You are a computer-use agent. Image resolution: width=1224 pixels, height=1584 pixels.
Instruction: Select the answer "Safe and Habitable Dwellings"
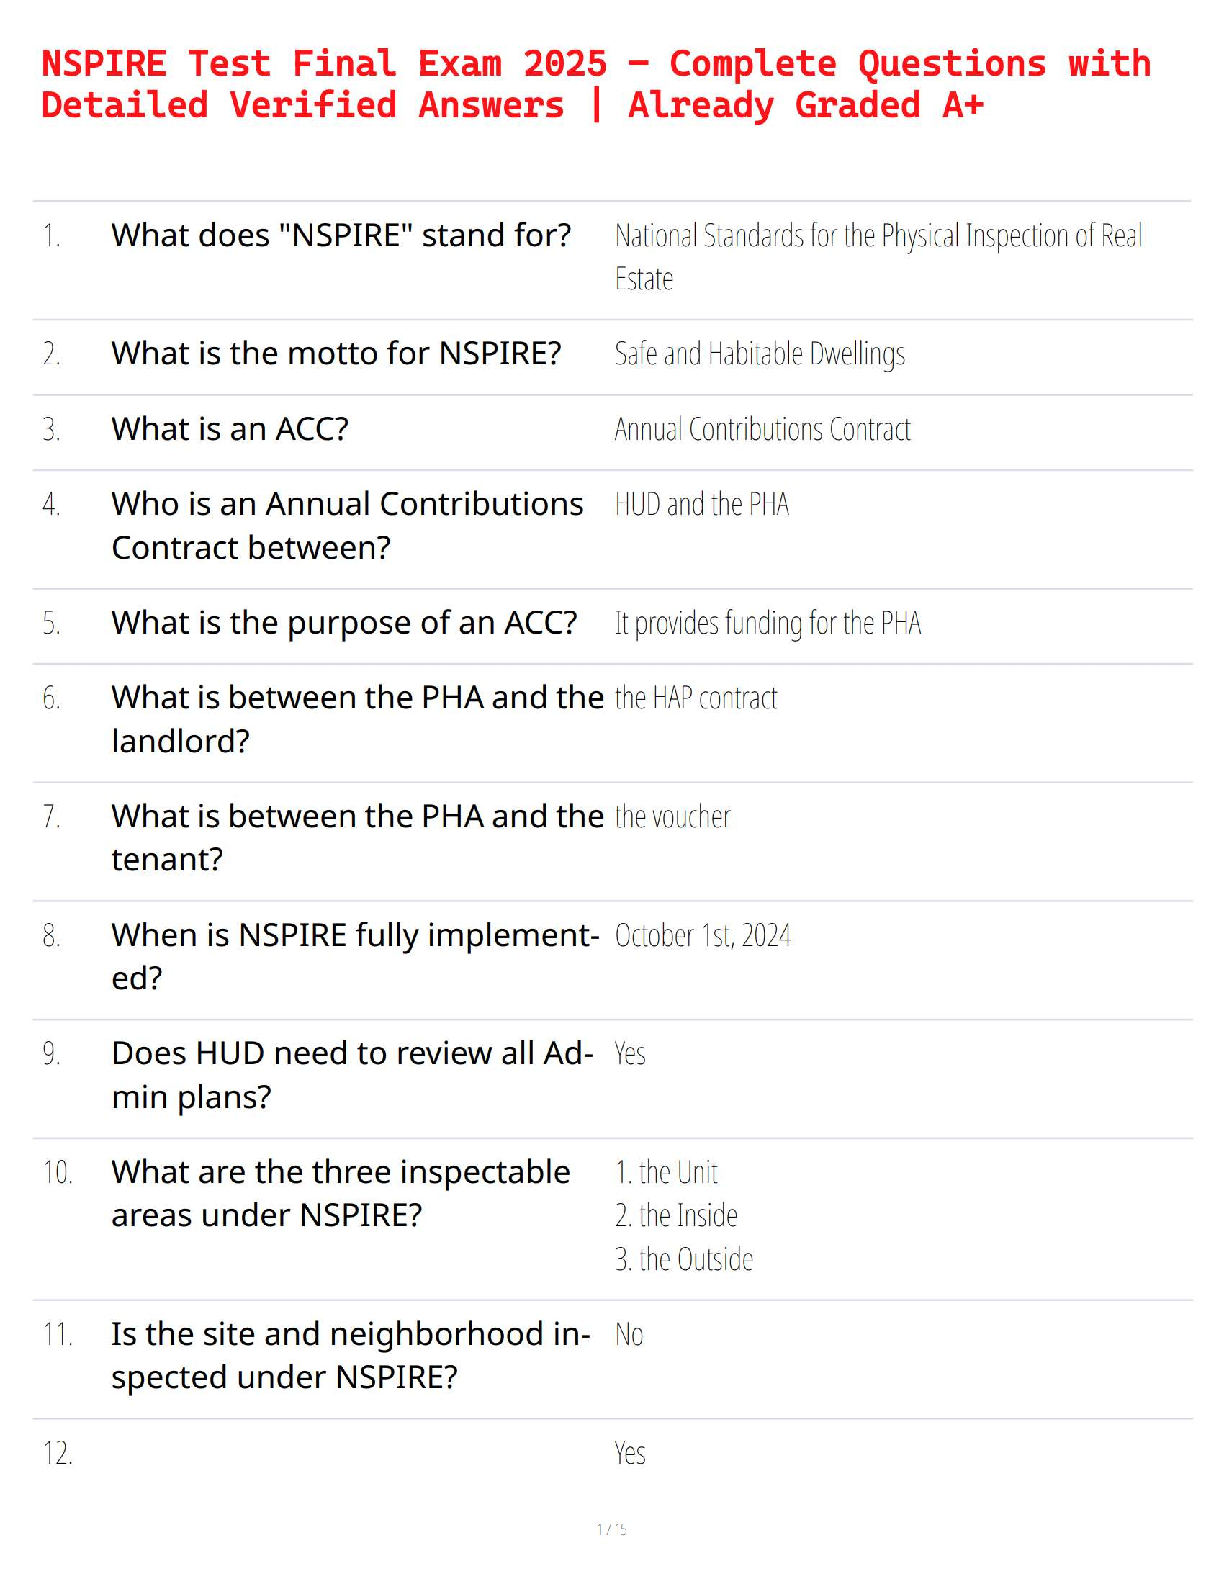(x=759, y=354)
